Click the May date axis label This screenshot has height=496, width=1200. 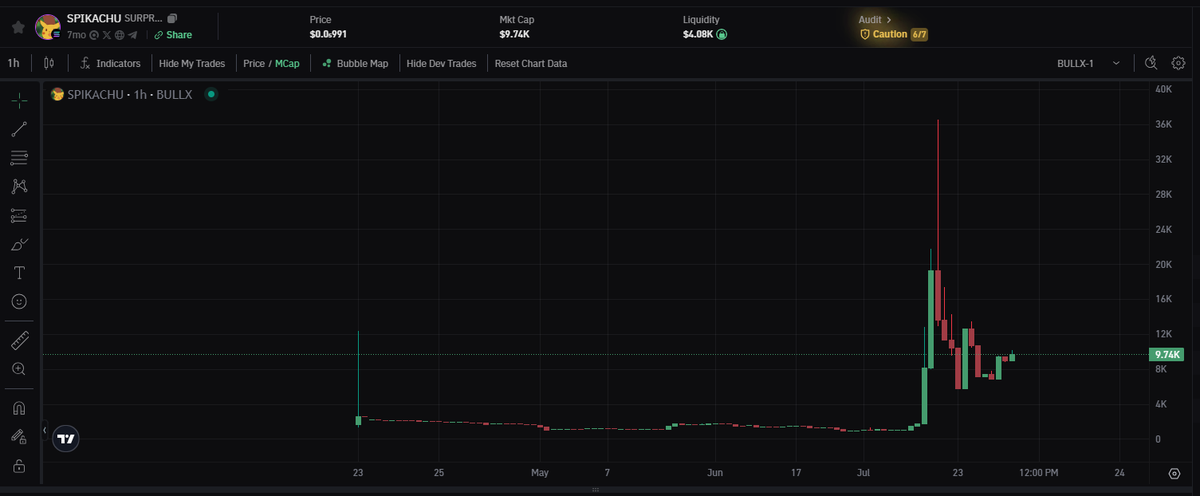point(540,472)
